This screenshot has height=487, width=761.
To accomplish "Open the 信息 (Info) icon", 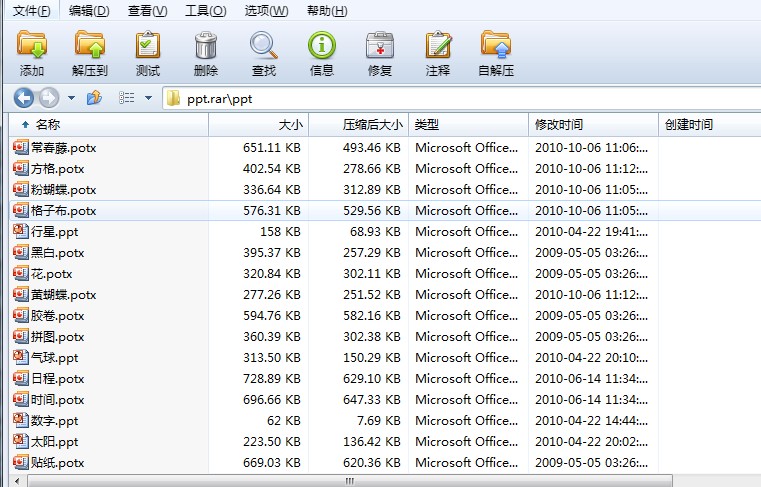I will click(322, 45).
